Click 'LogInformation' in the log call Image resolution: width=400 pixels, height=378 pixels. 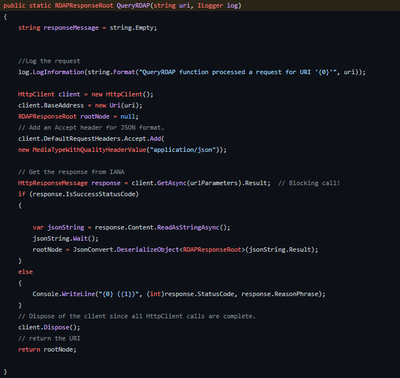point(58,72)
